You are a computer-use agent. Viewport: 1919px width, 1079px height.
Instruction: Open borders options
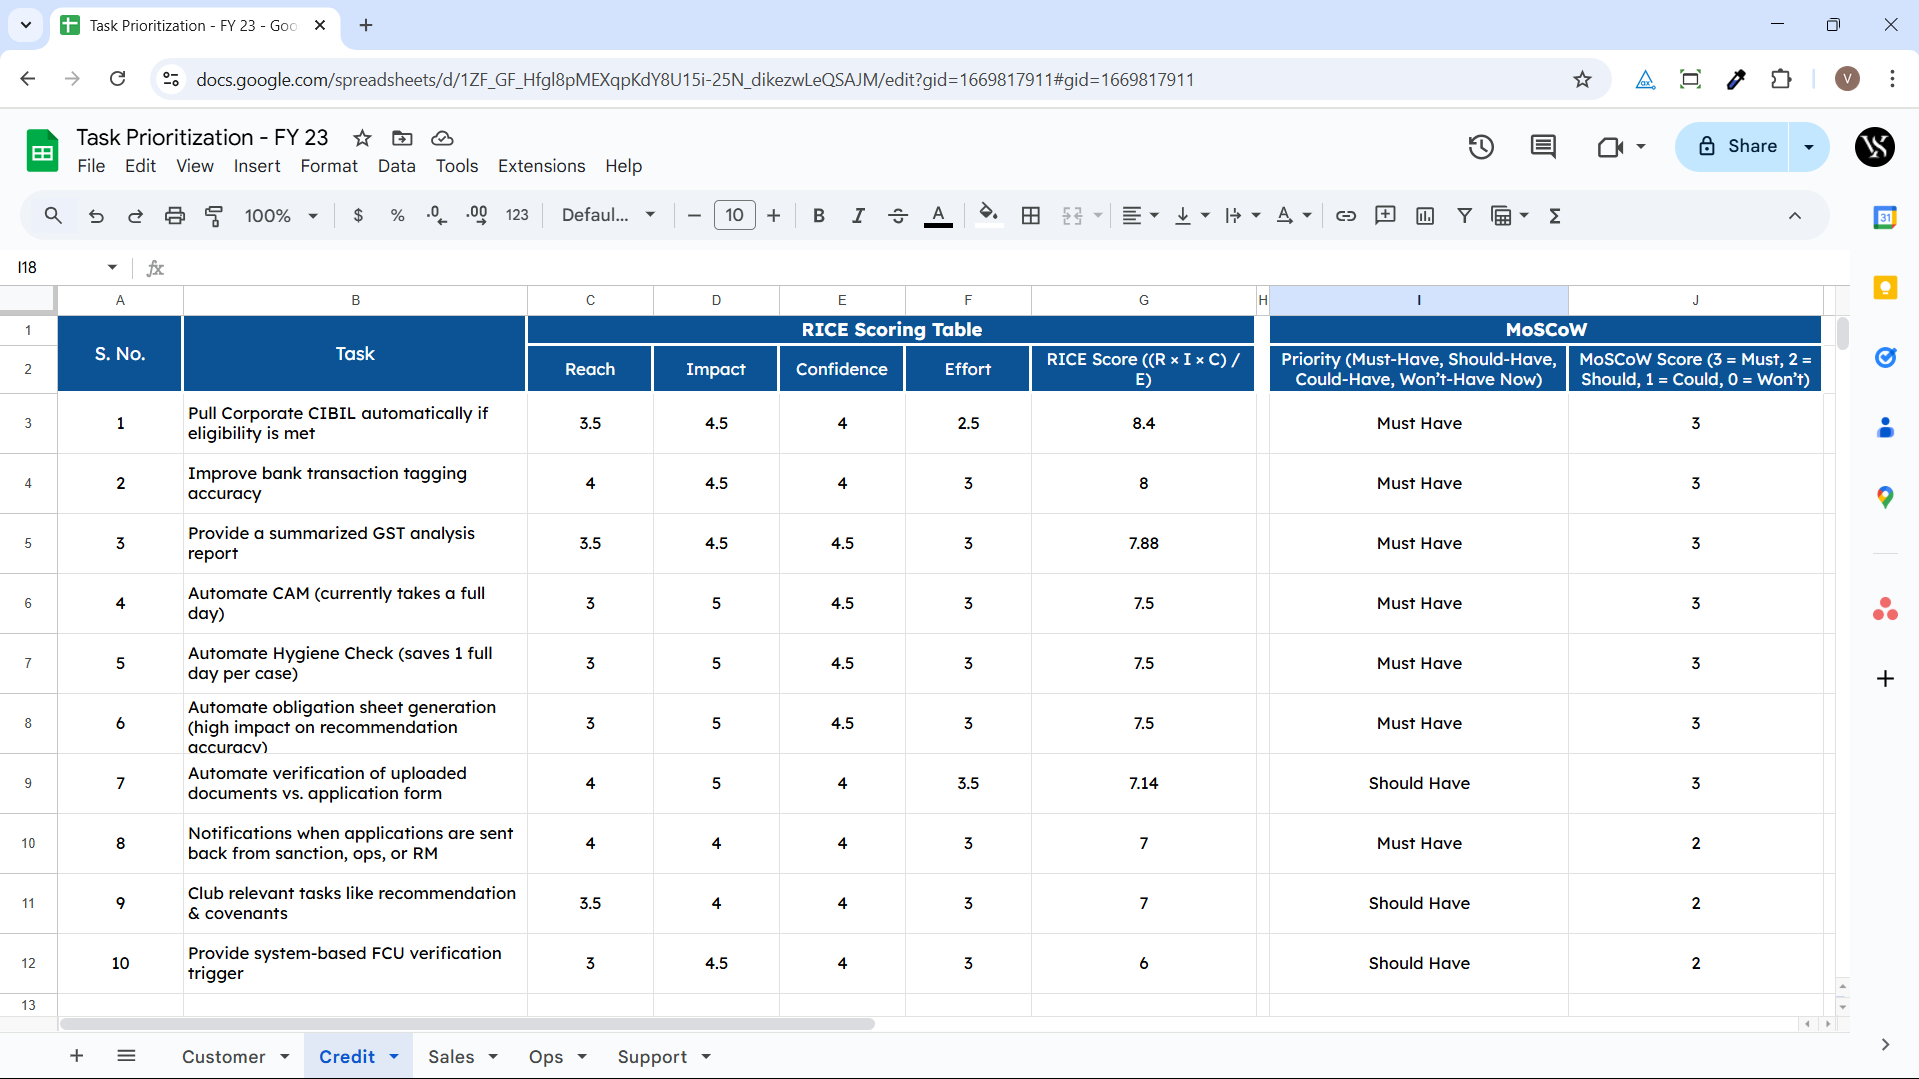click(x=1031, y=215)
